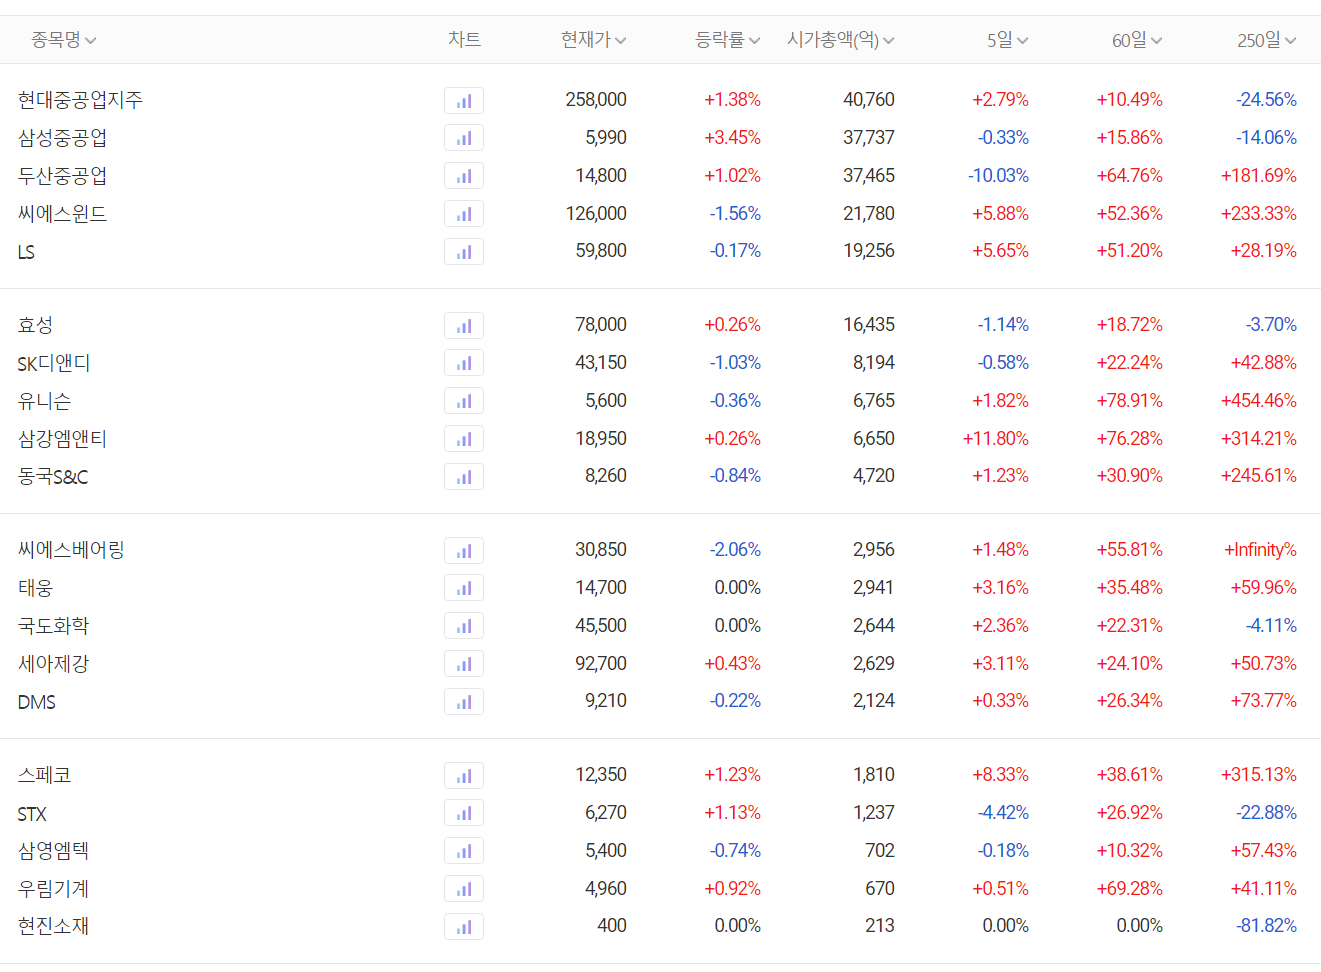1321x972 pixels.
Task: Sort by 등락률 column header
Action: [x=728, y=40]
